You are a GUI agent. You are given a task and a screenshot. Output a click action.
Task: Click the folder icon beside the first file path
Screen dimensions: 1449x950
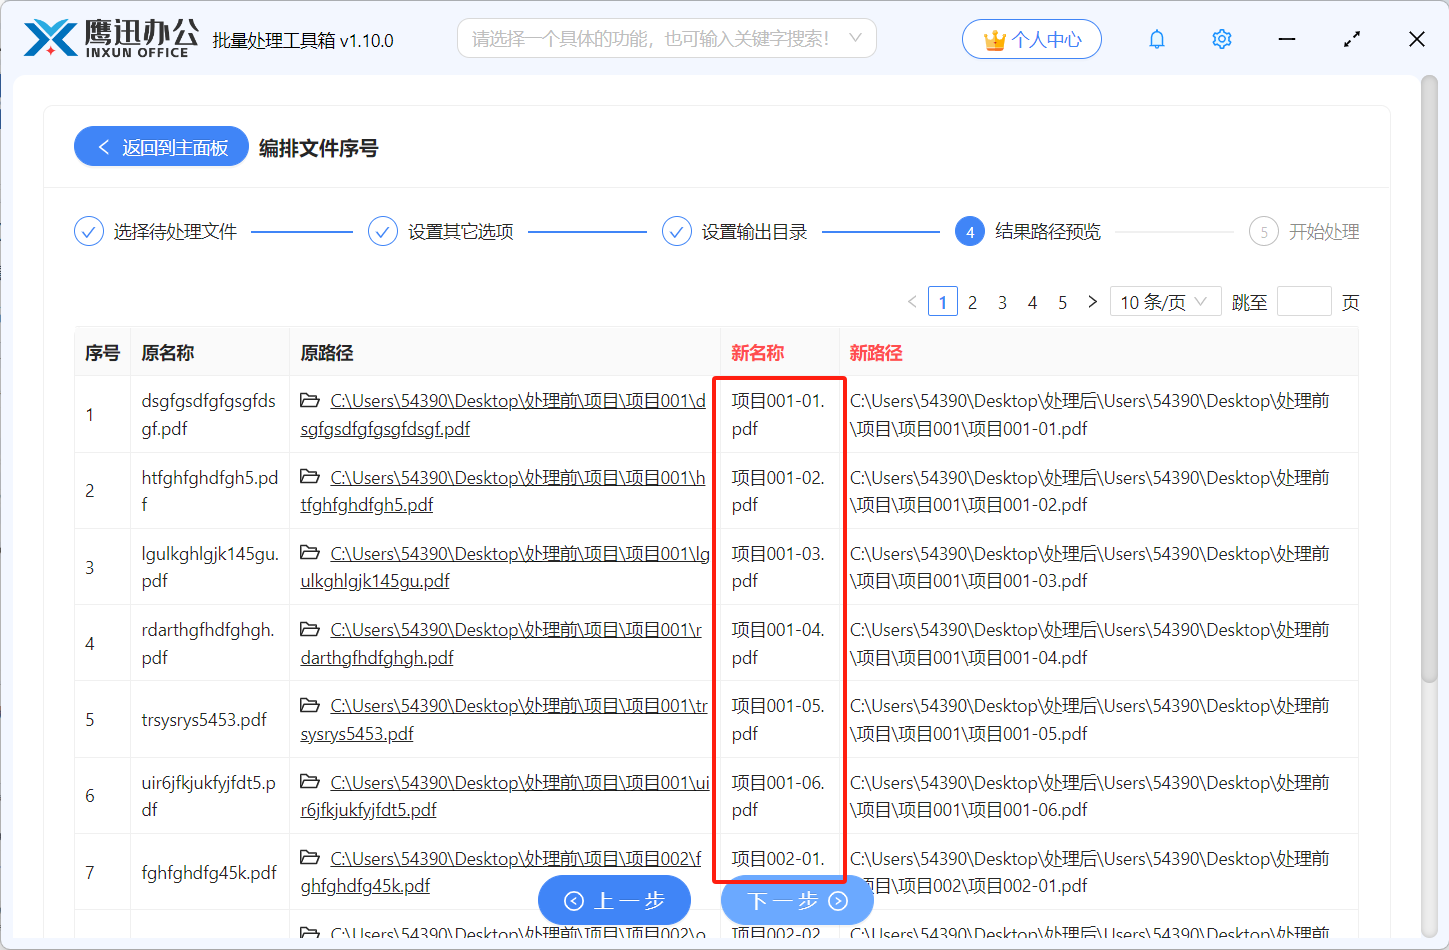310,400
